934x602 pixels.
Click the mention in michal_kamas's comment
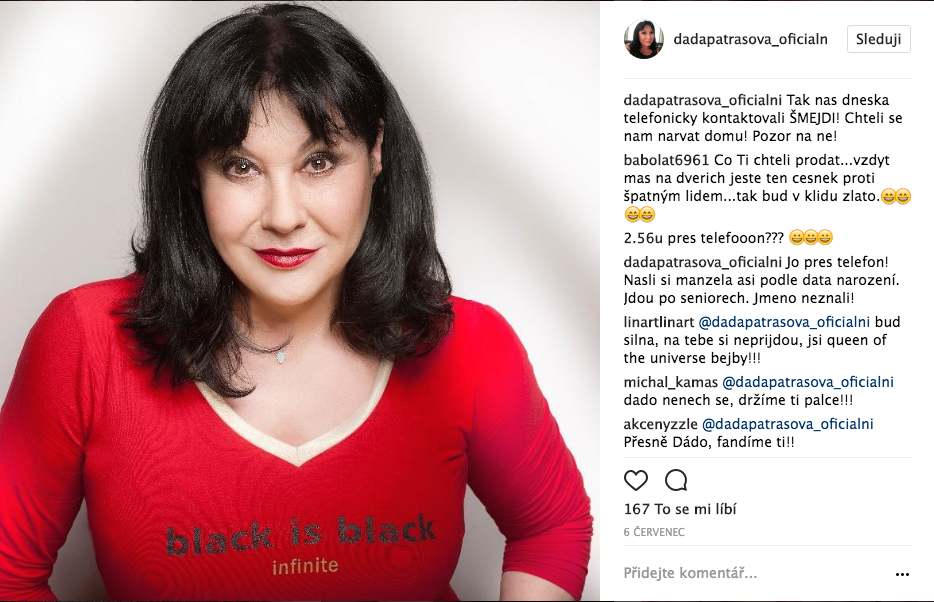tap(808, 382)
